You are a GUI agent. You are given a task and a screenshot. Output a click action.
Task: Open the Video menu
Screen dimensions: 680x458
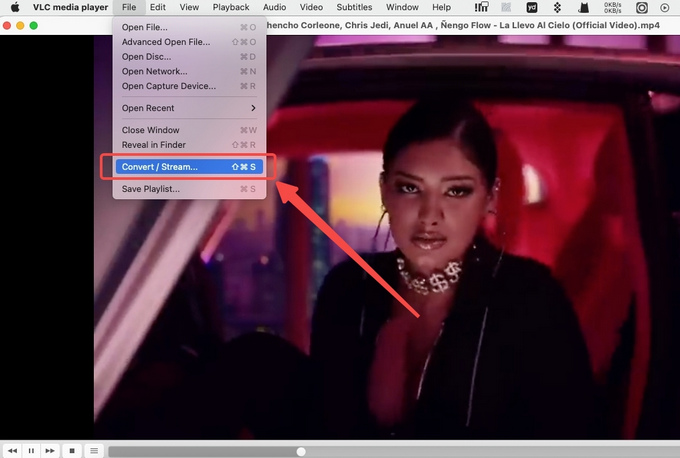(311, 7)
